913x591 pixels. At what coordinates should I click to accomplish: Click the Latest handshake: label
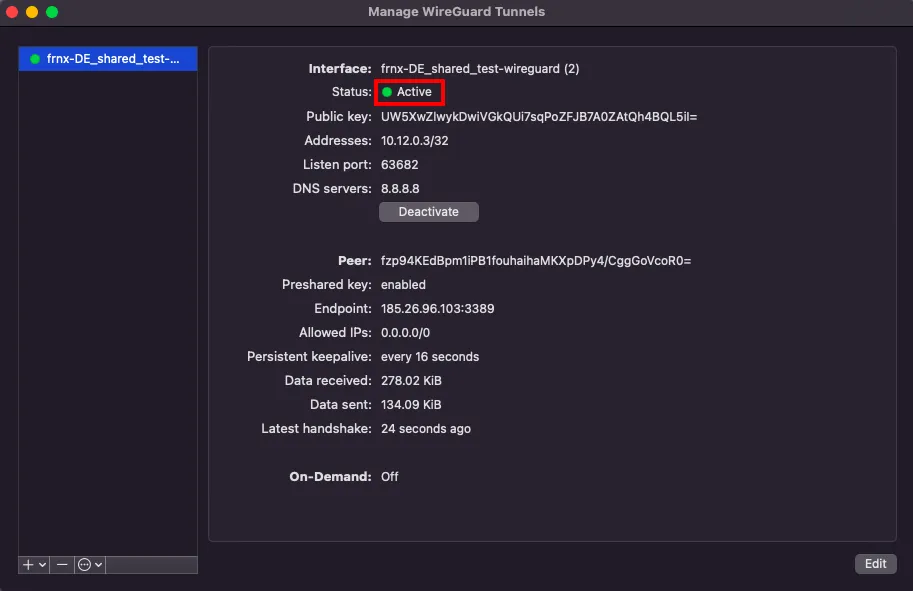[x=316, y=429]
